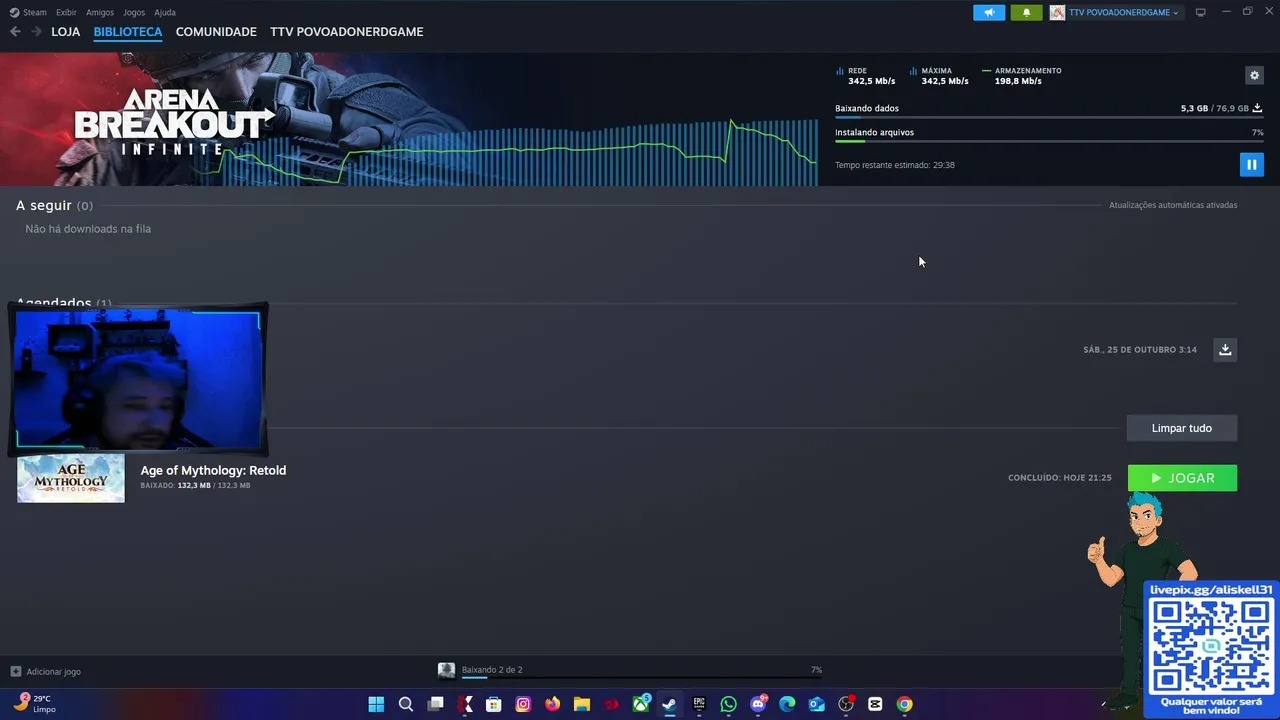Expand the TTV POVOADONERDGAME account dropdown
1280x720 pixels.
click(x=1115, y=12)
